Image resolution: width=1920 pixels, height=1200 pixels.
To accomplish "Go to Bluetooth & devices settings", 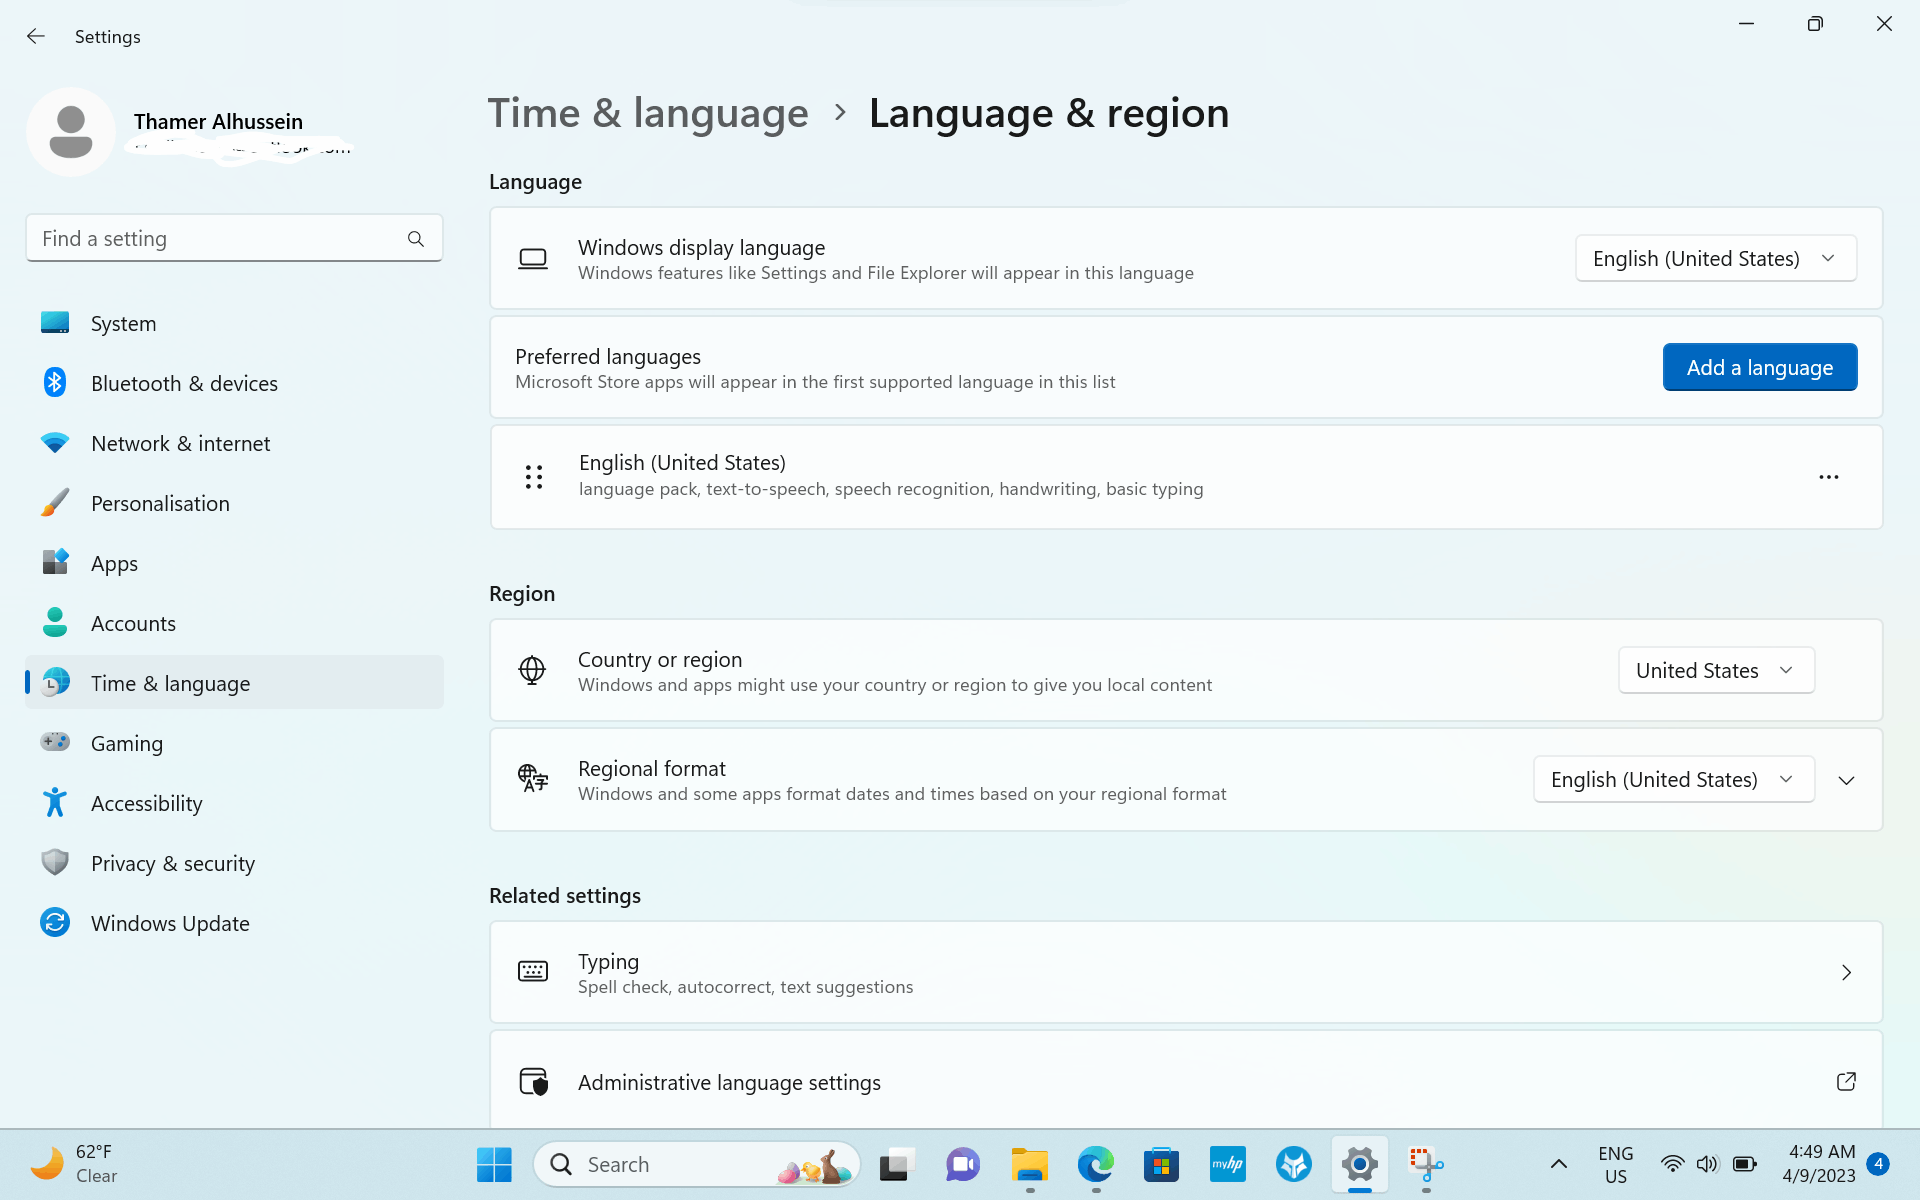I will coord(184,384).
